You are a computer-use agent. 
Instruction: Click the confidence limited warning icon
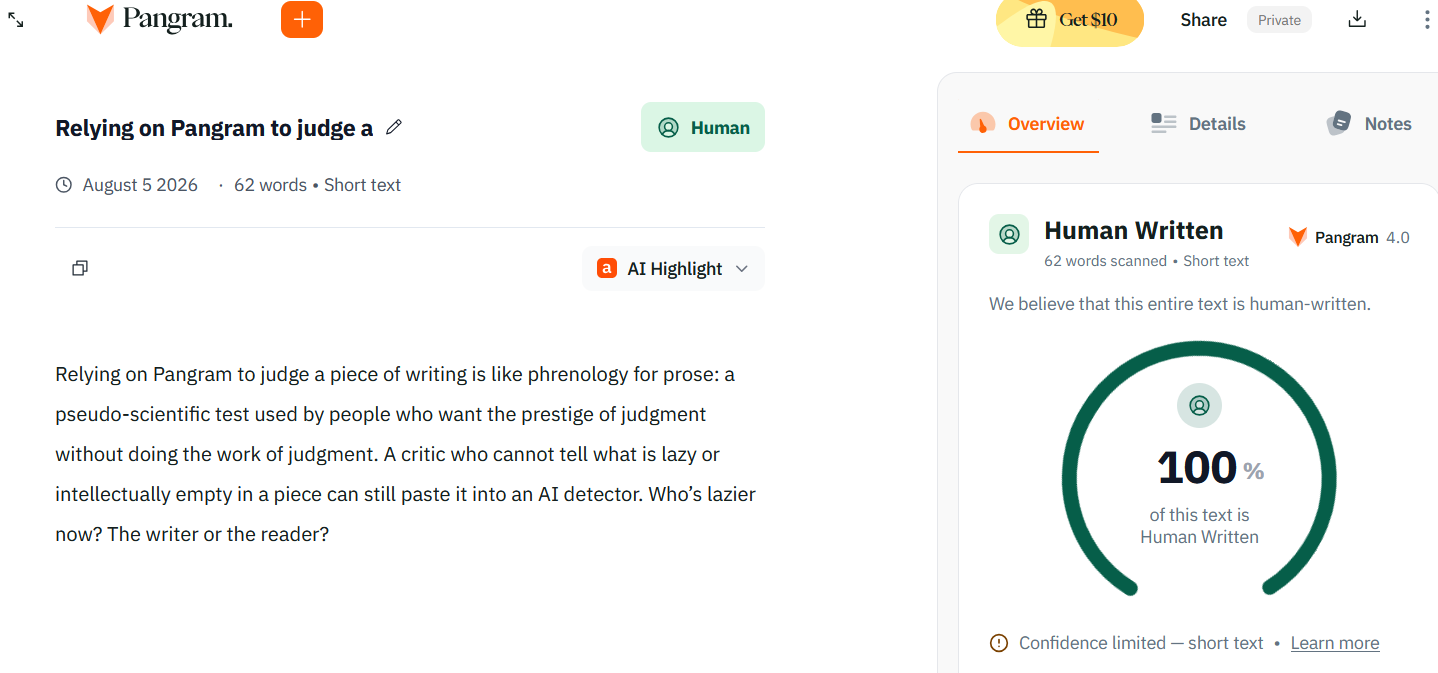point(998,643)
